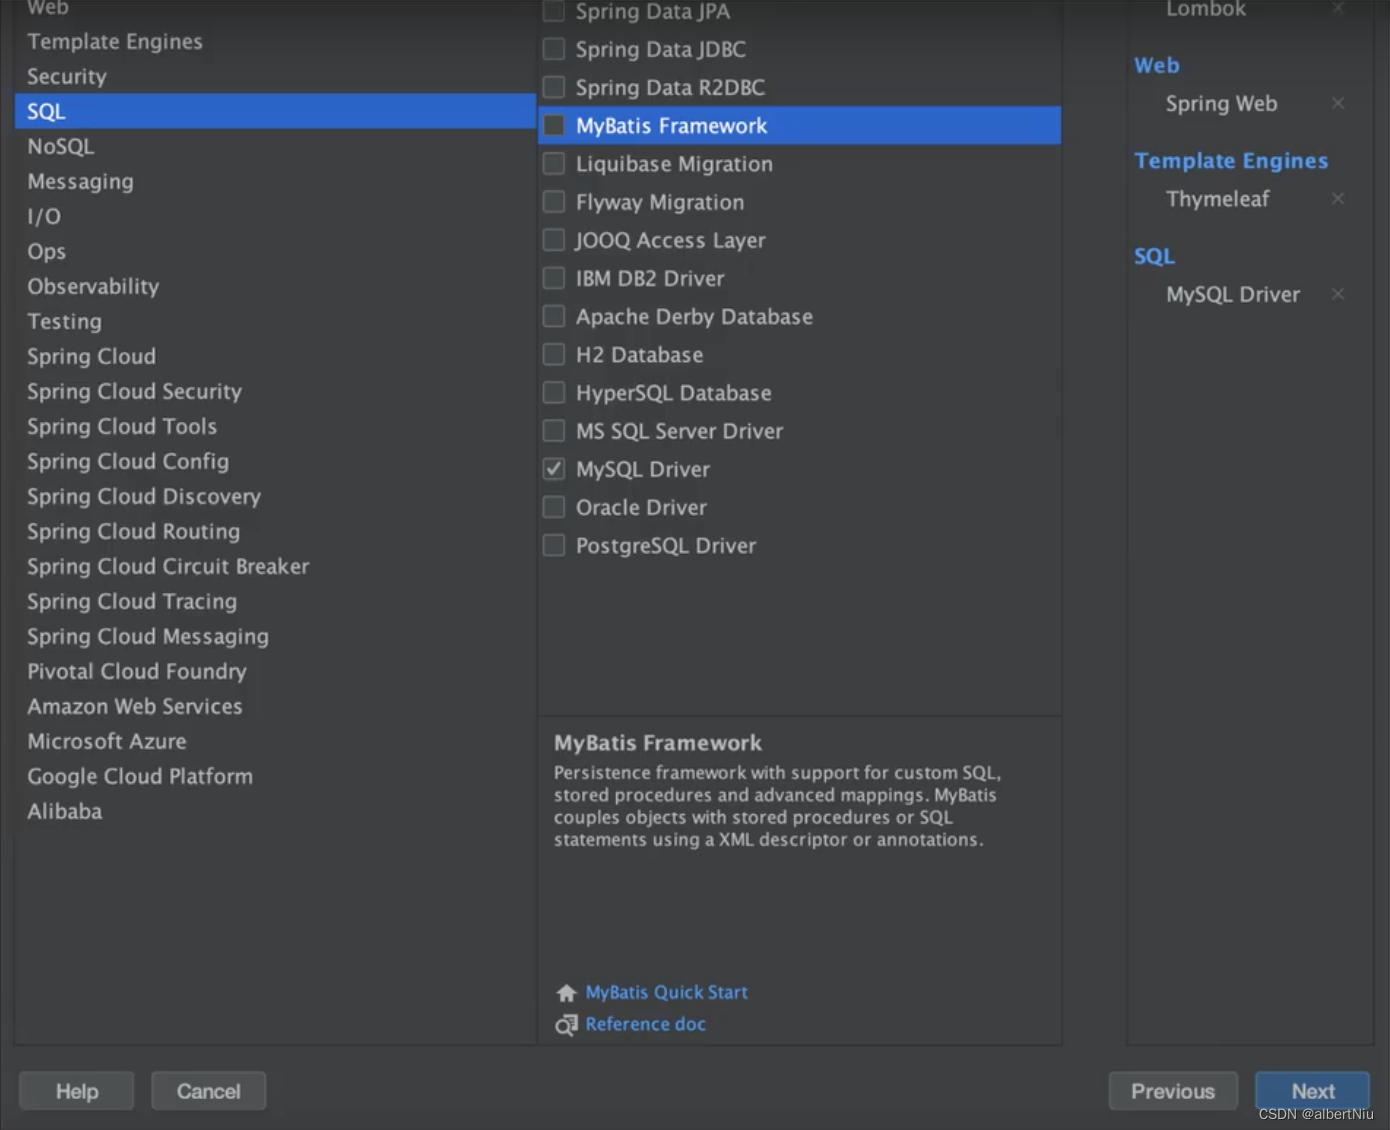Select the Spring Cloud Config category

[x=275, y=462]
